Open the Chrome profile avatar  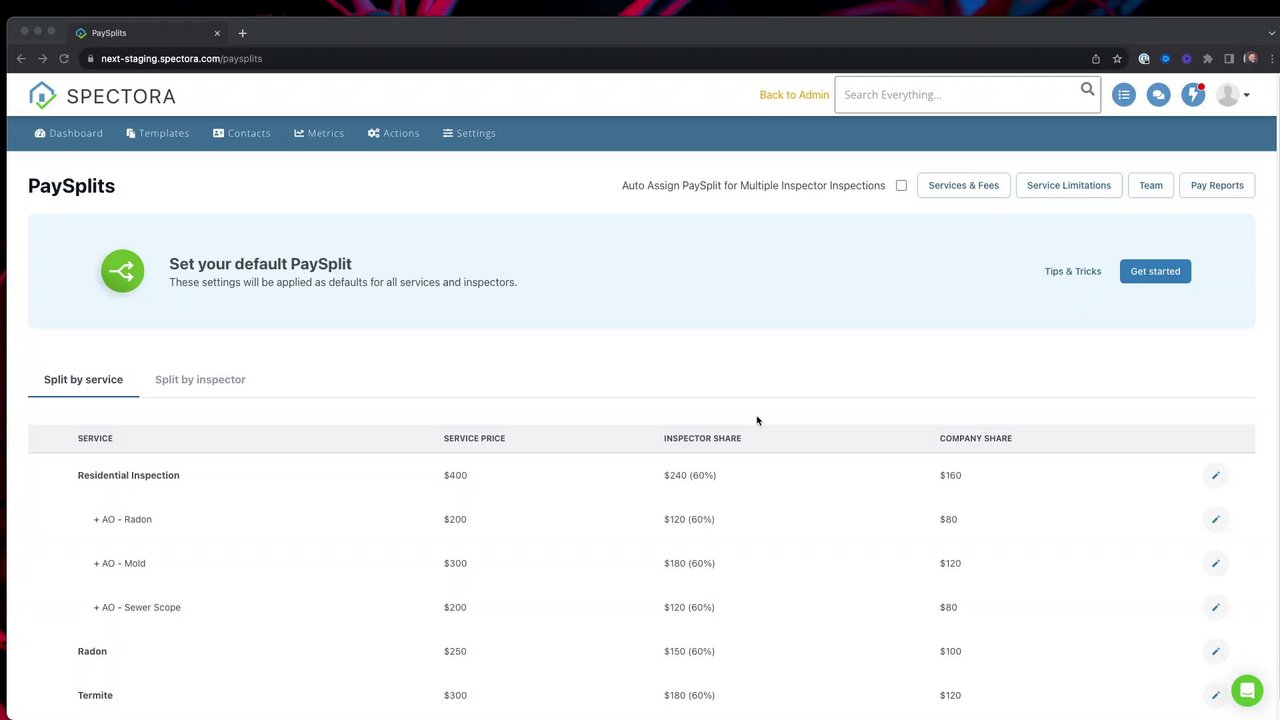click(x=1250, y=59)
